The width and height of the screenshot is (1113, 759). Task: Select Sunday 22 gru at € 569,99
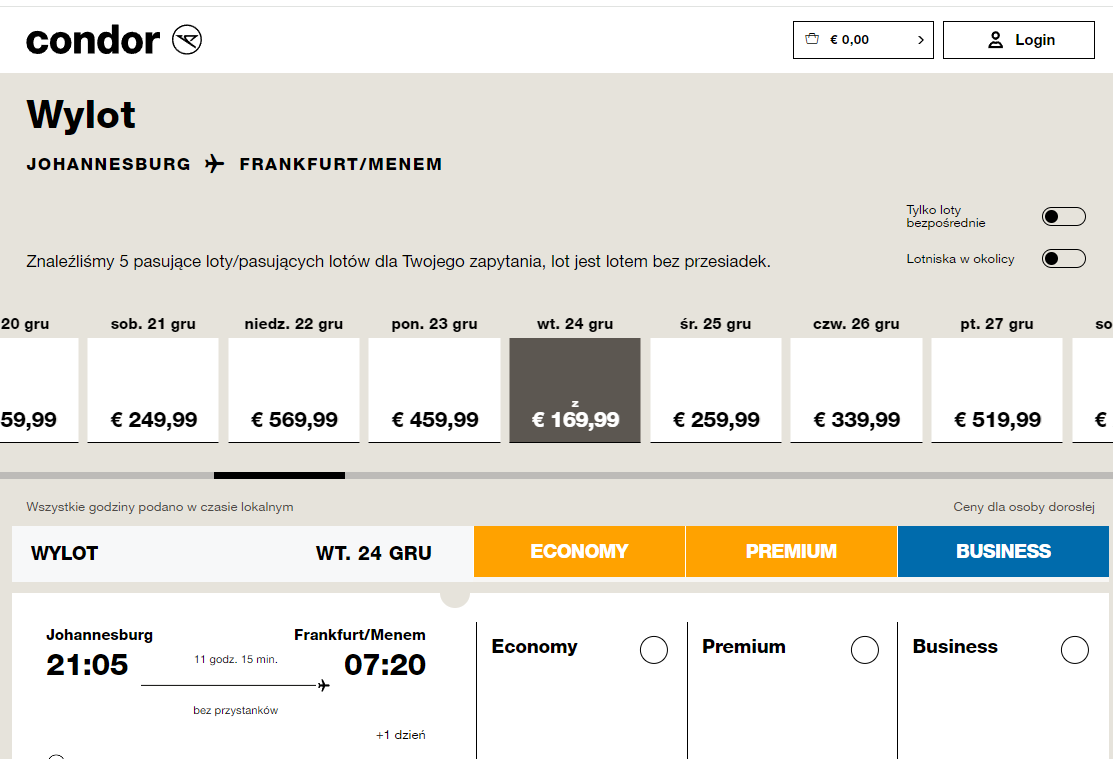(294, 391)
